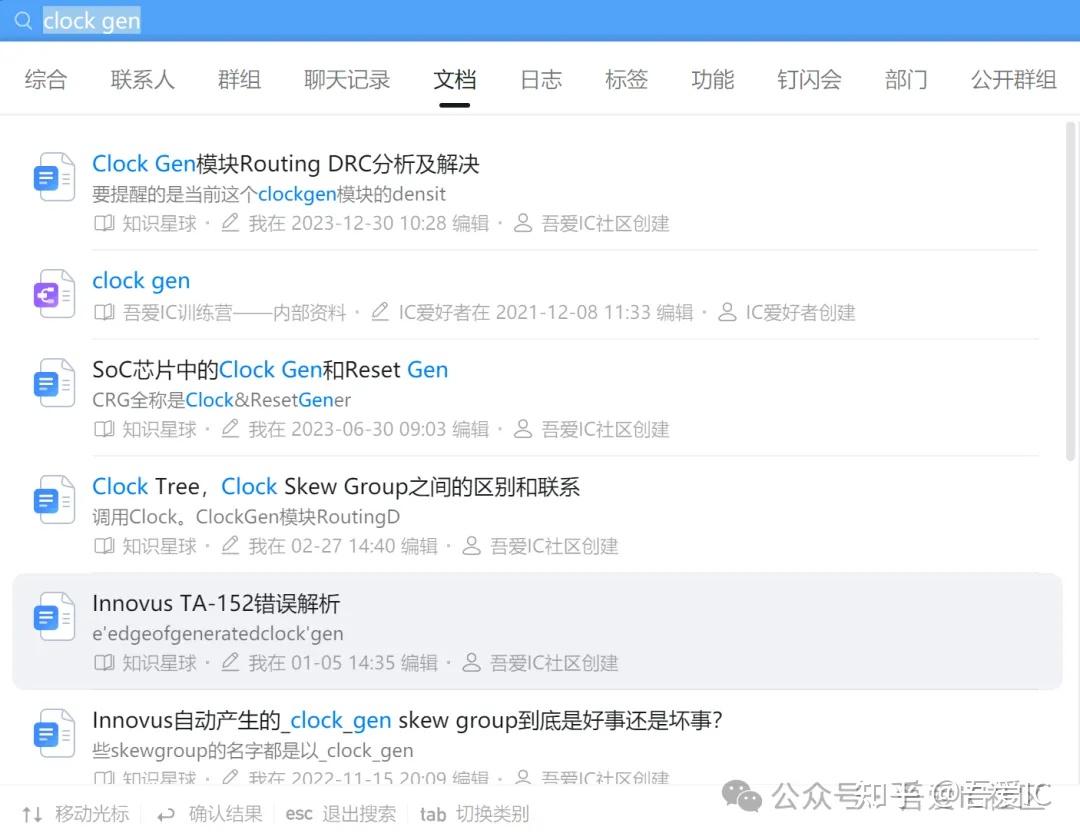Switch to the 综合 tab
The height and width of the screenshot is (840, 1080).
click(46, 79)
